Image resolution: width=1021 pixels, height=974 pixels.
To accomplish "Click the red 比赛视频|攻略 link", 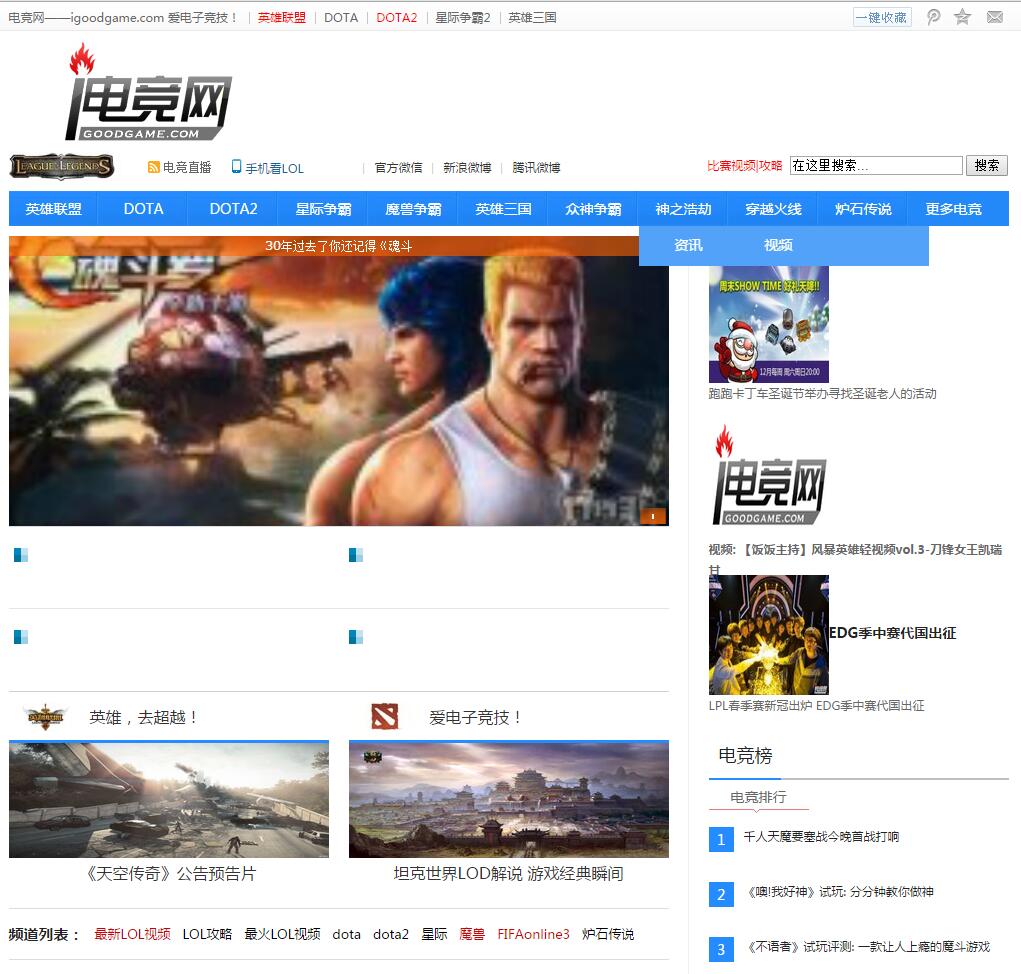I will [x=744, y=165].
